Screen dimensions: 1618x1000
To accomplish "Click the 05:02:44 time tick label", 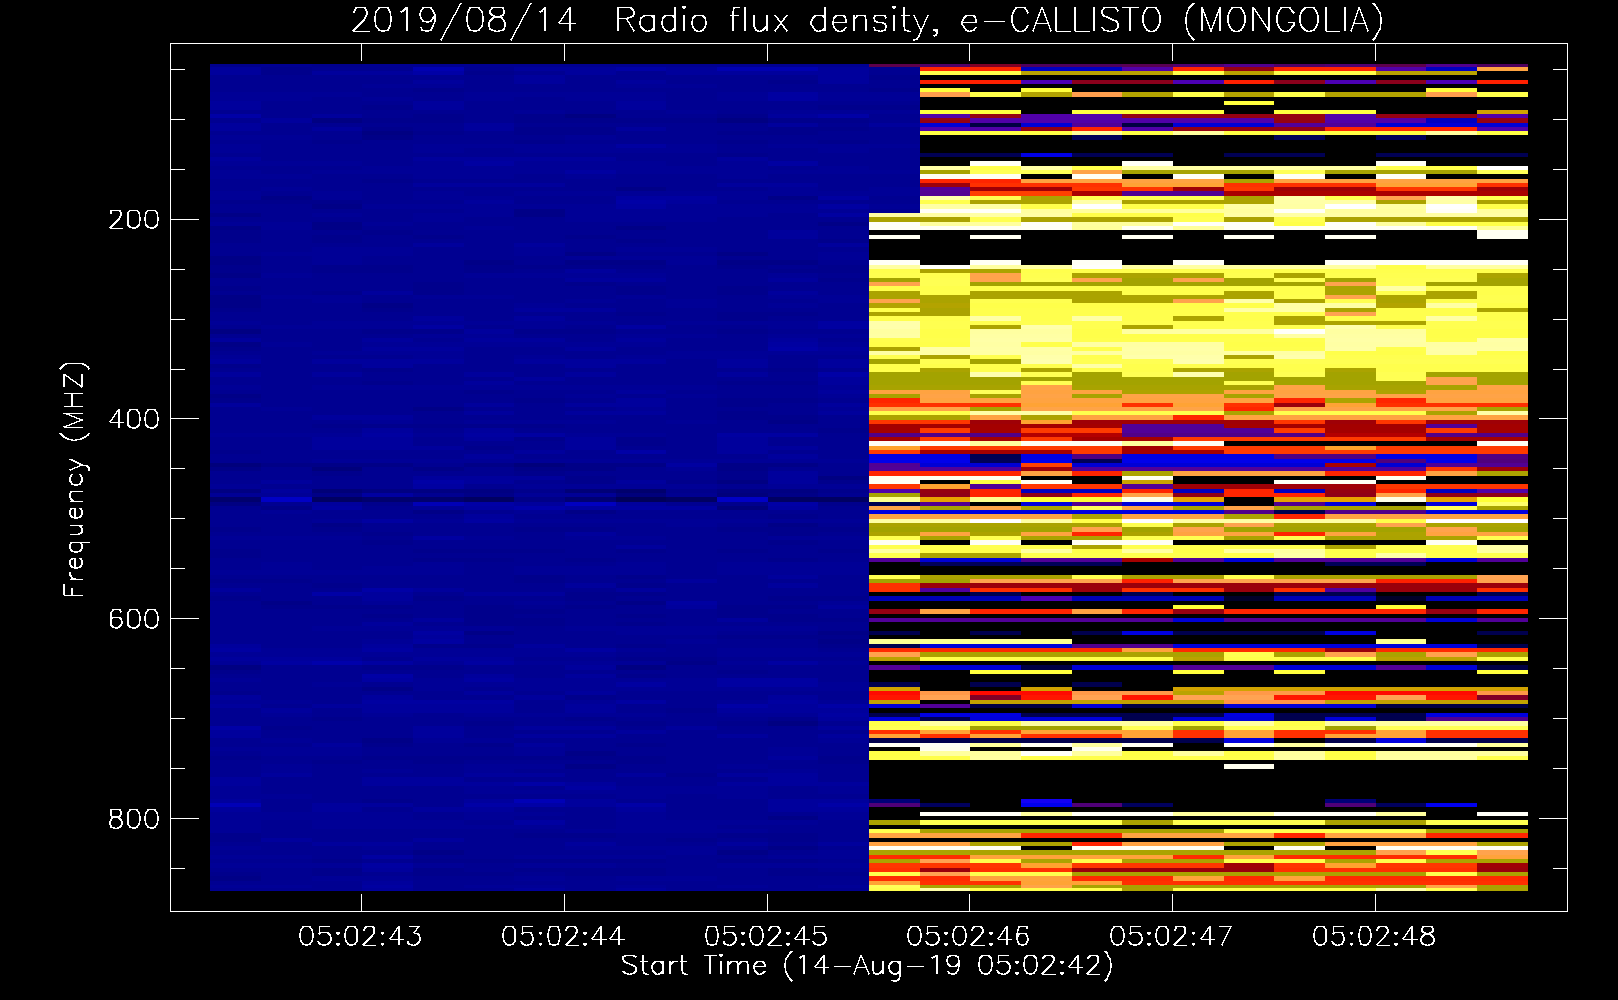I will coord(563,937).
